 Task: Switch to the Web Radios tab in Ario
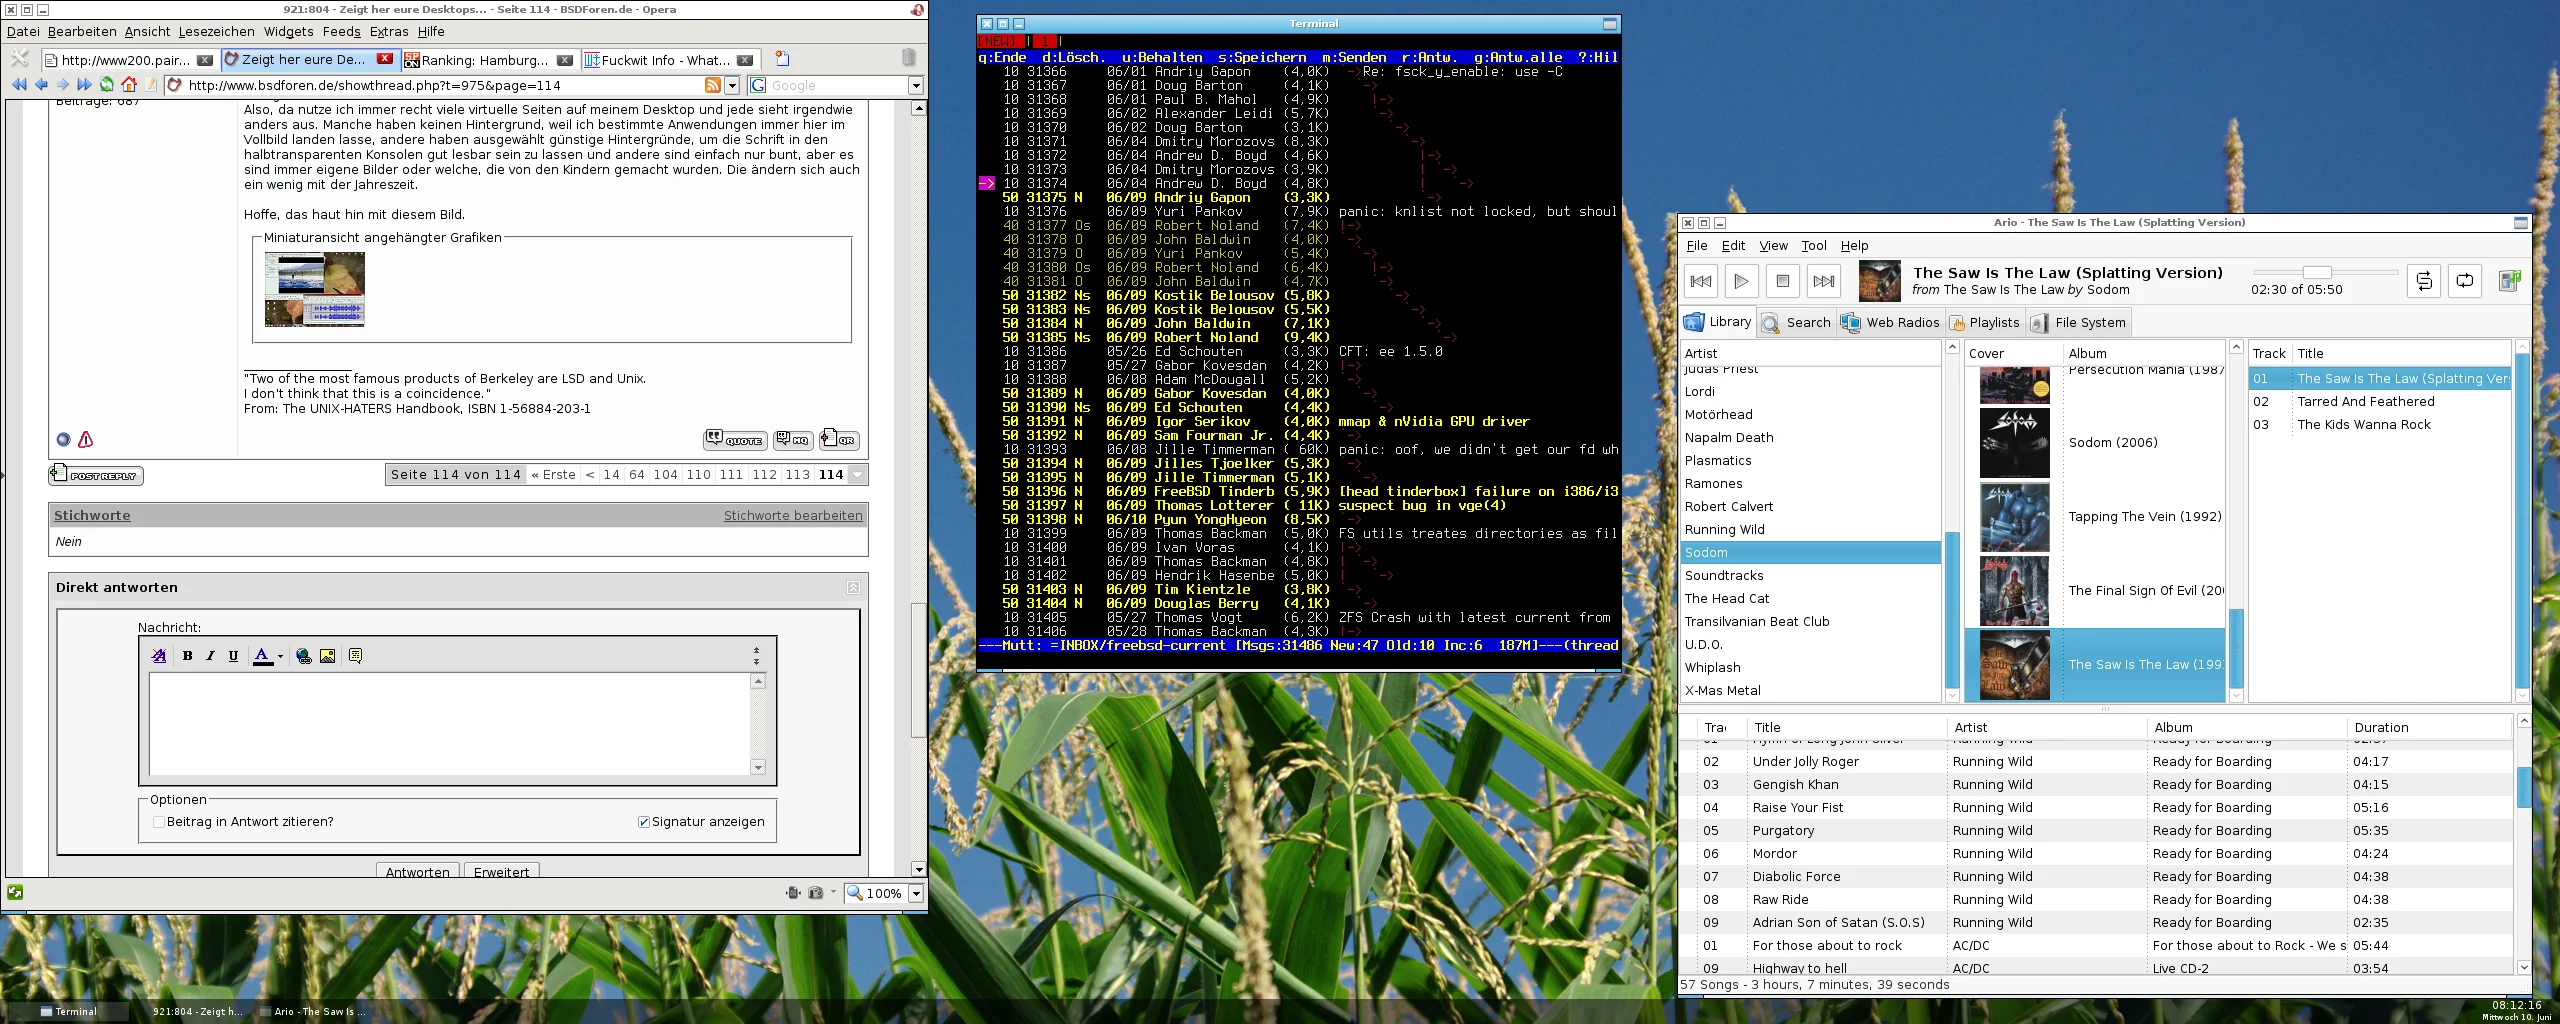1890,322
